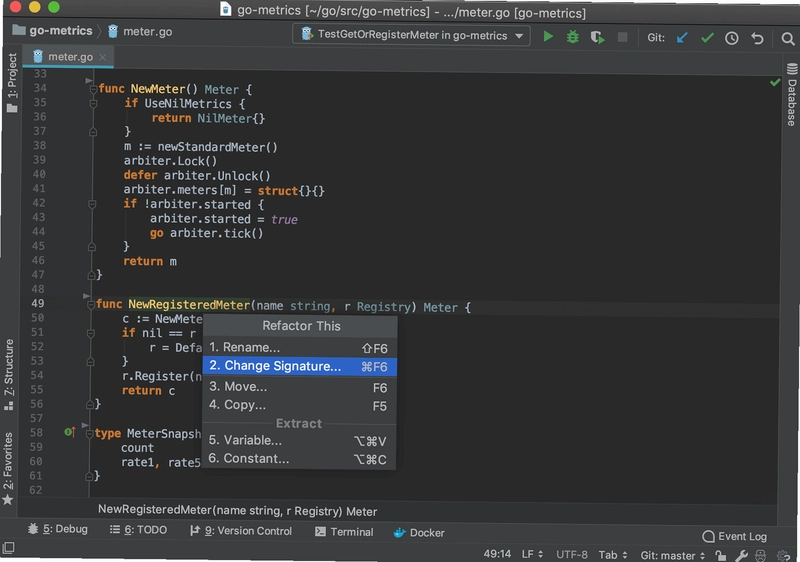
Task: Open the Git: master branch menu
Action: [x=672, y=555]
